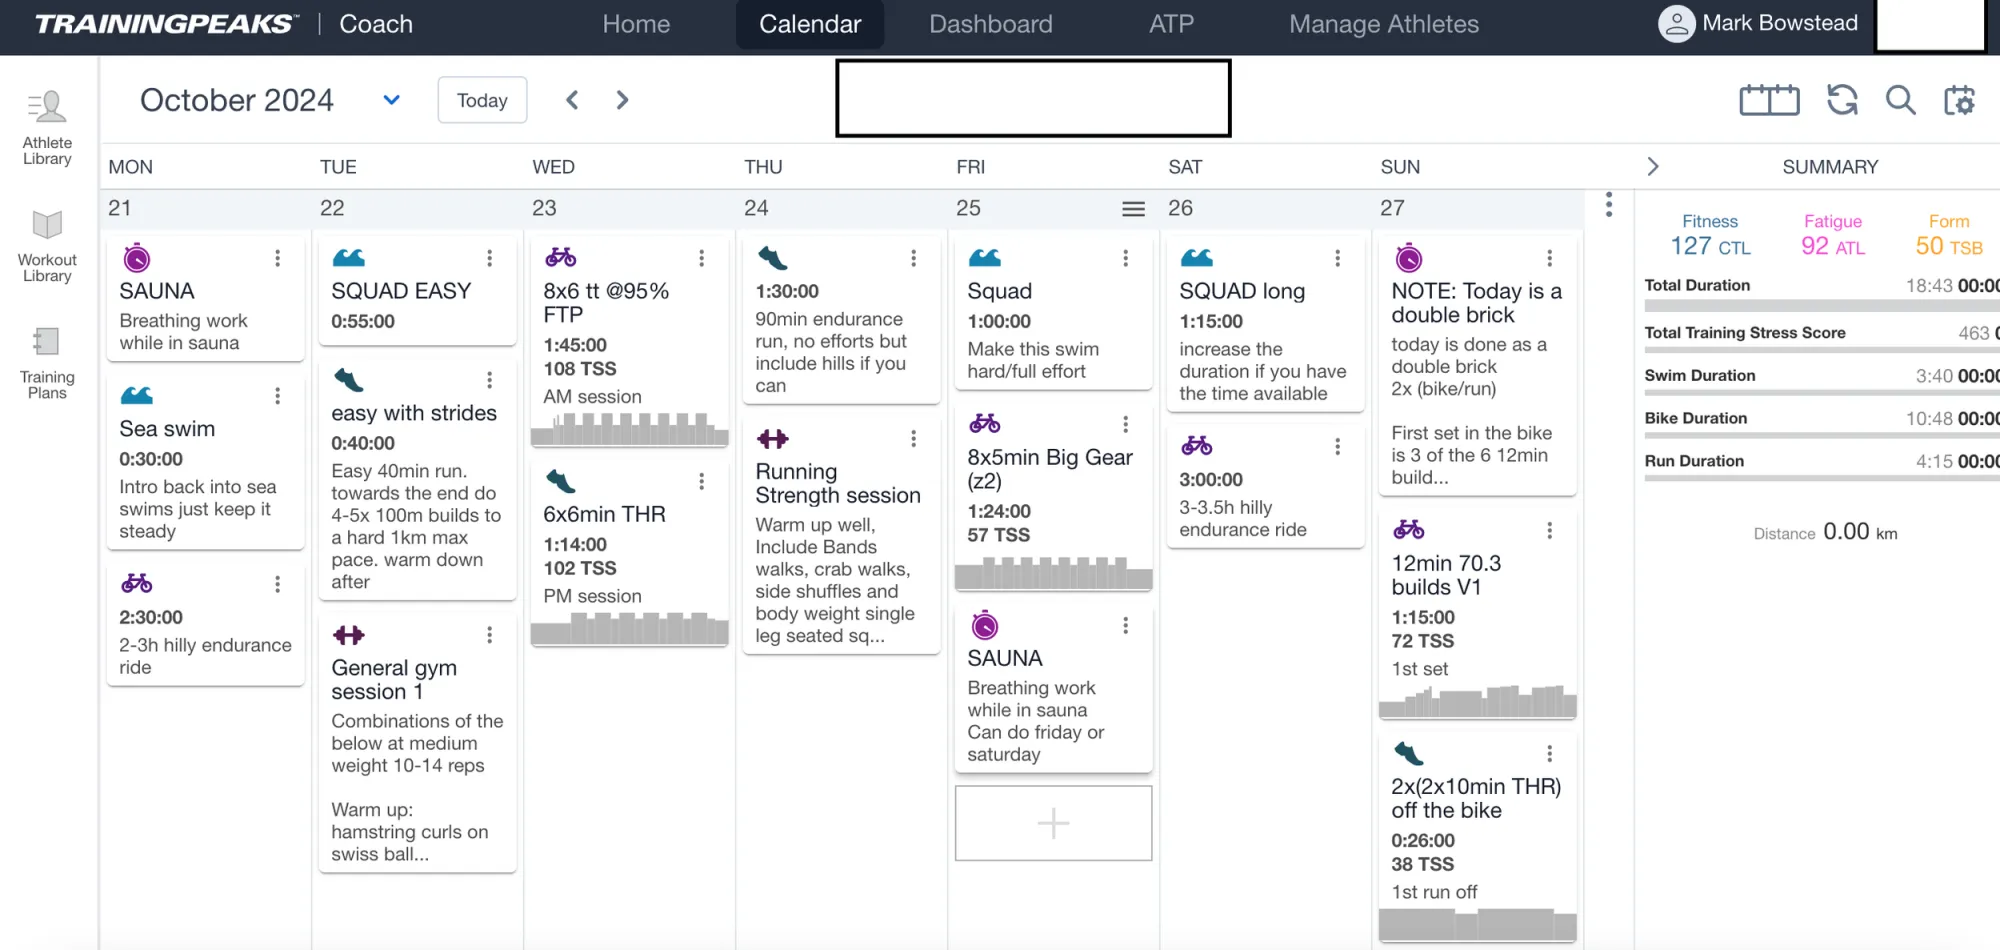This screenshot has width=2000, height=950.
Task: Open the ATP tab
Action: point(1171,24)
